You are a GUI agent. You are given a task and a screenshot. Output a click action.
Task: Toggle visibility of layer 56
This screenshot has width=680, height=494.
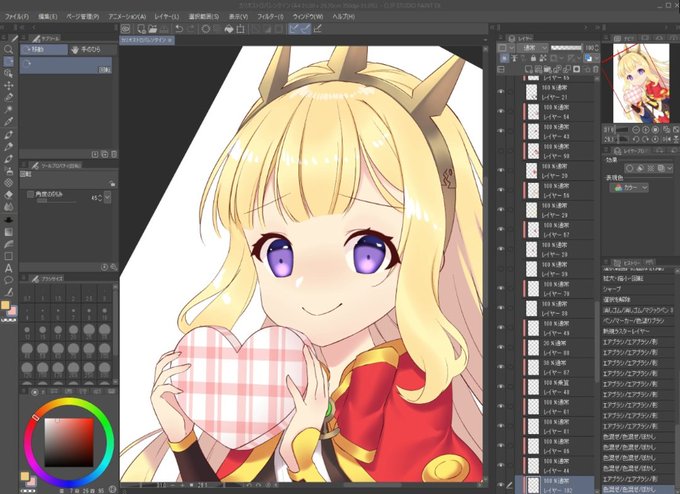tap(501, 190)
